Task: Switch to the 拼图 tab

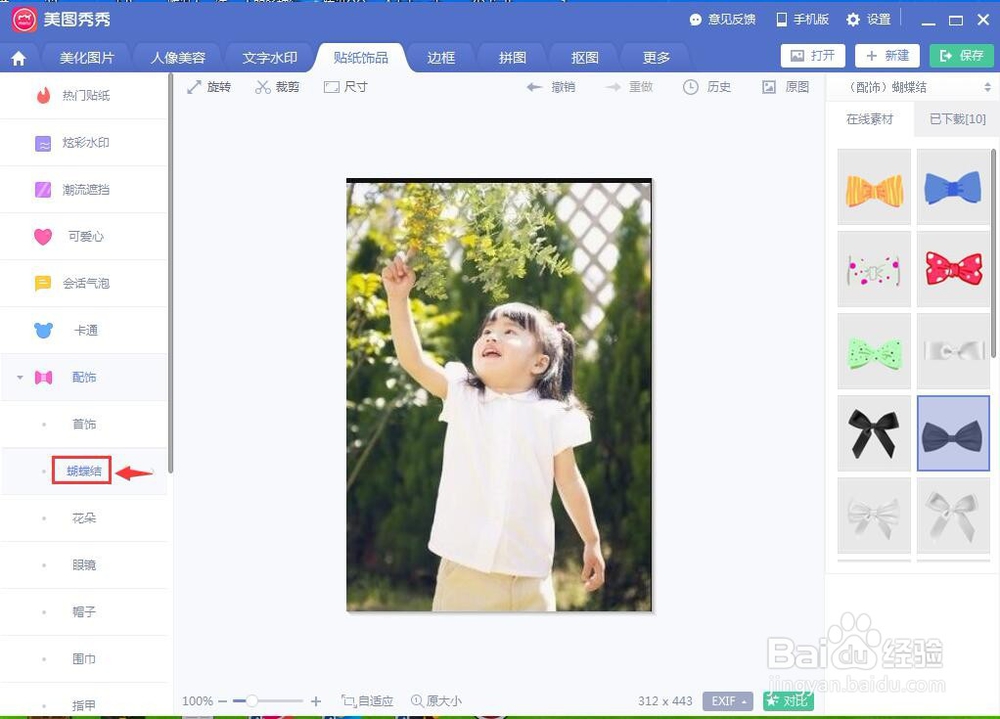Action: [x=511, y=57]
